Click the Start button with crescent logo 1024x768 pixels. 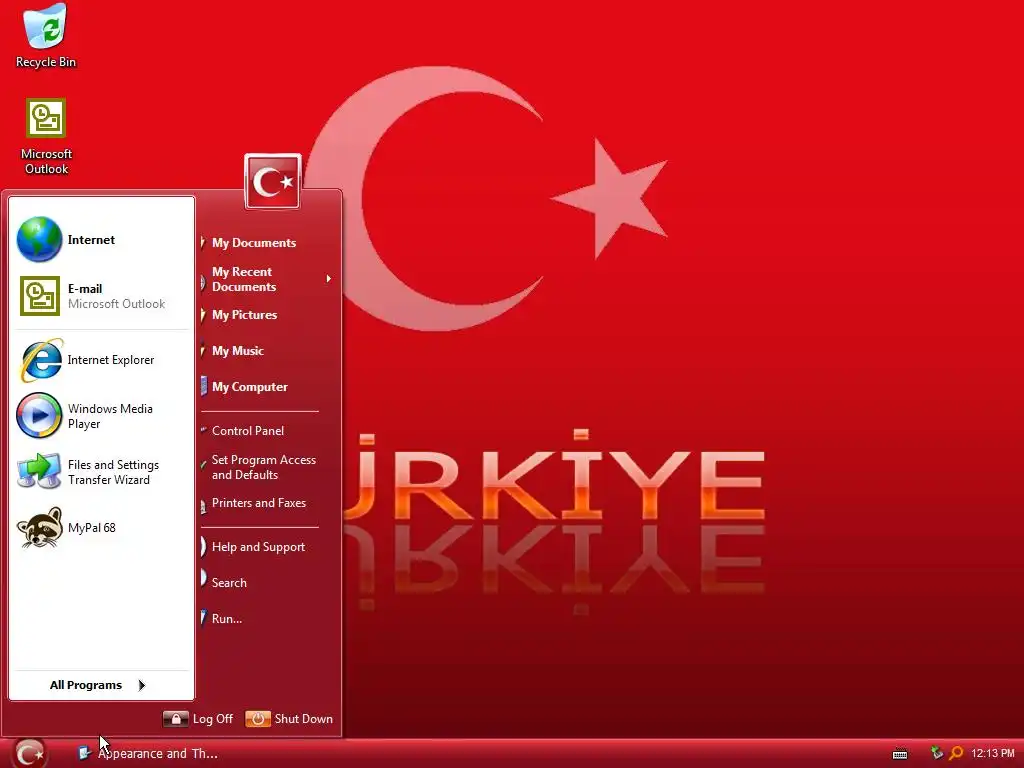(x=29, y=754)
